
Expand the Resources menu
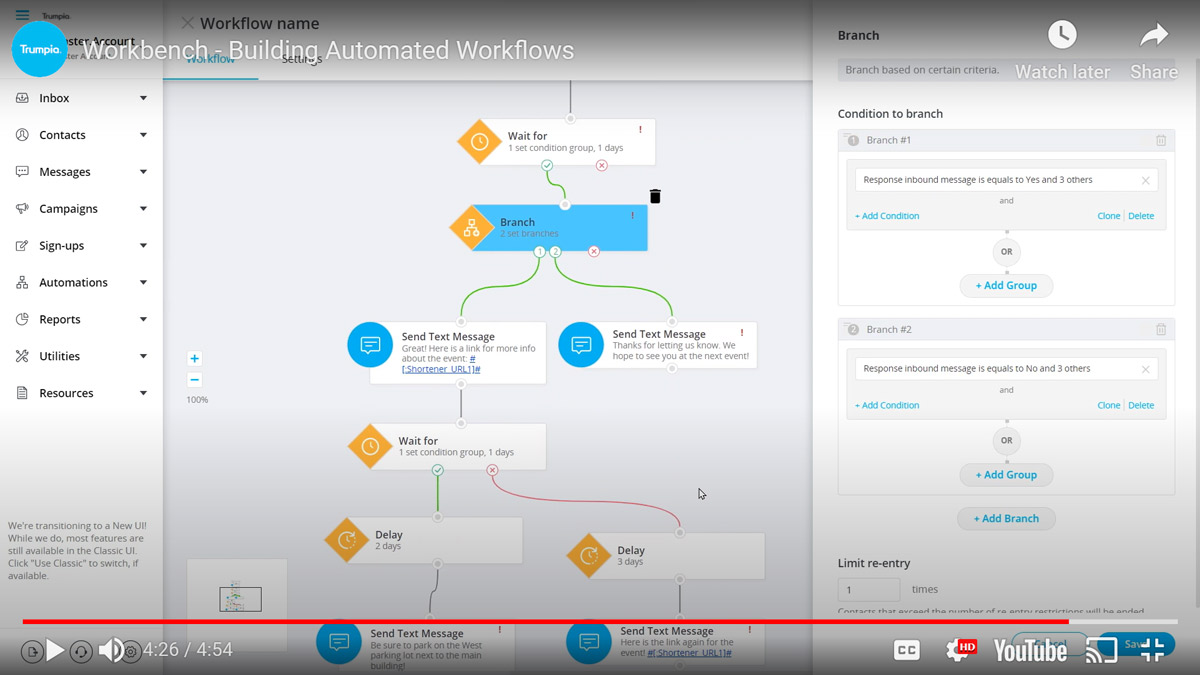[x=143, y=393]
